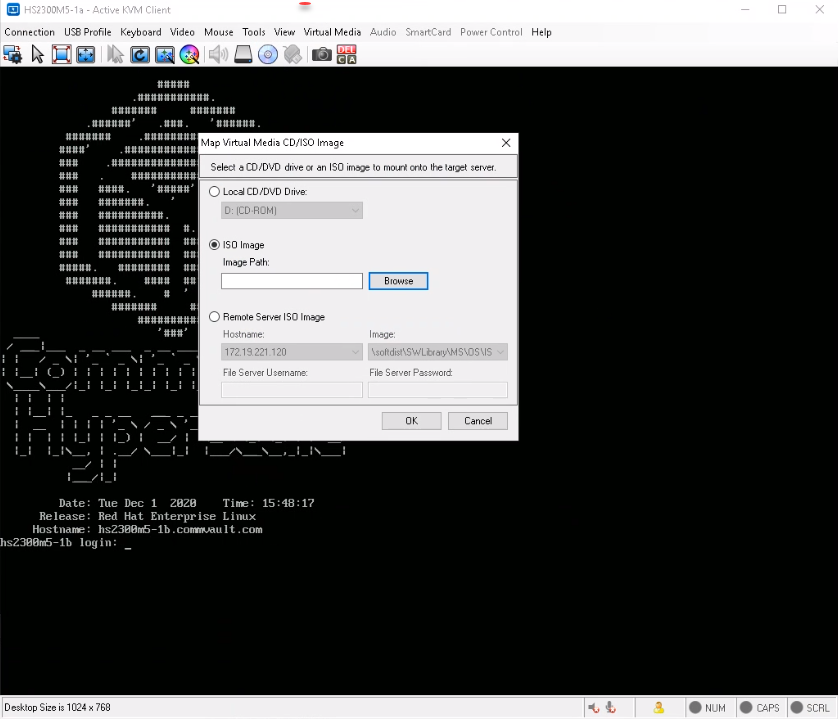Click inside the Image Path input field
This screenshot has width=838, height=719.
291,281
